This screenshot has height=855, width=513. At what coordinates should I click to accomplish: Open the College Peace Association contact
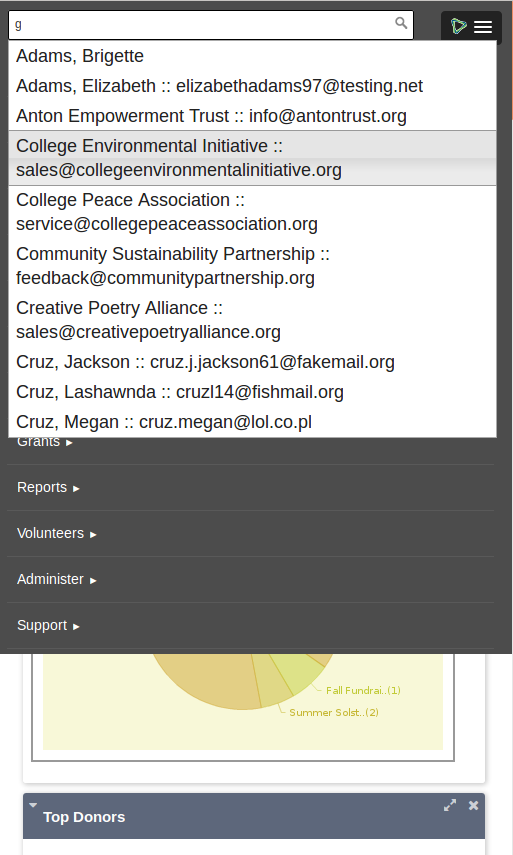pos(252,212)
